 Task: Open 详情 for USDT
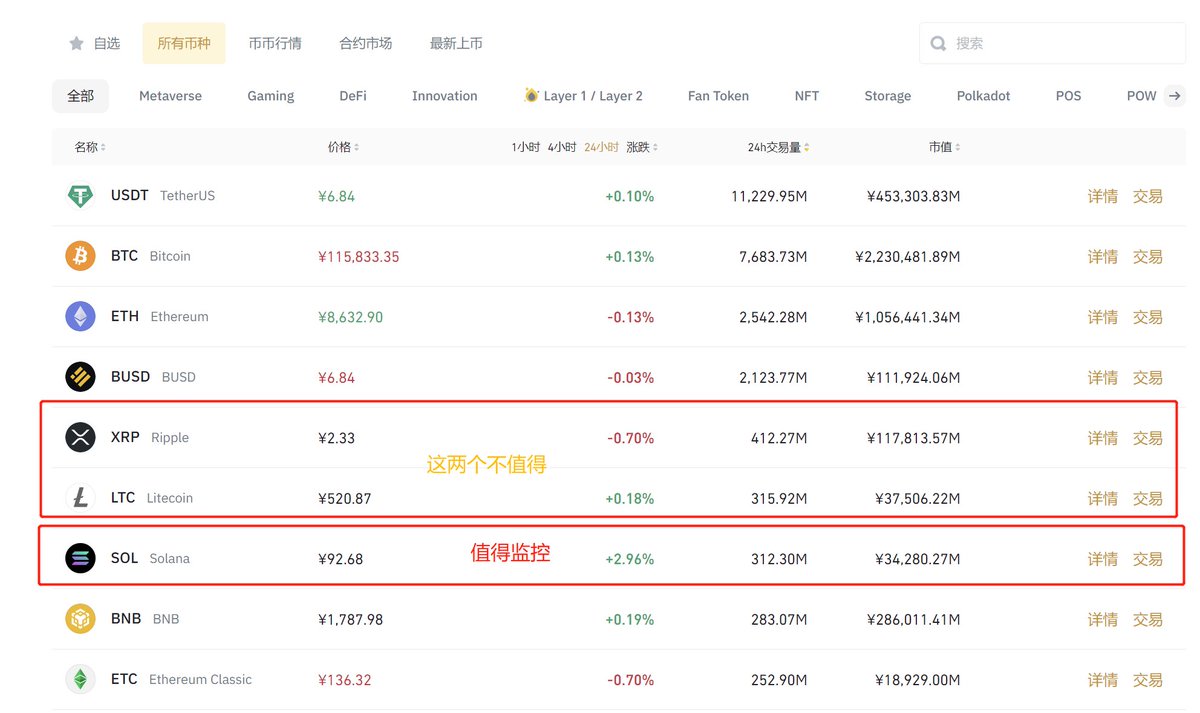(x=1103, y=196)
